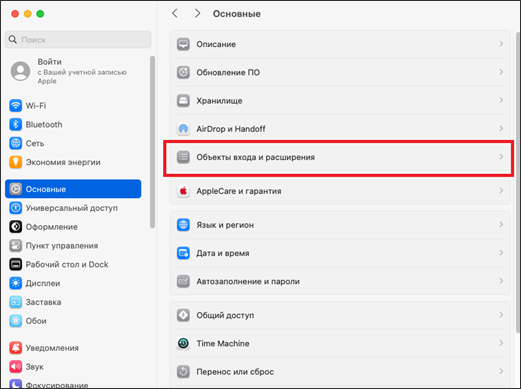The height and width of the screenshot is (389, 521).
Task: Expand the Язык и регион chevron
Action: tap(501, 225)
